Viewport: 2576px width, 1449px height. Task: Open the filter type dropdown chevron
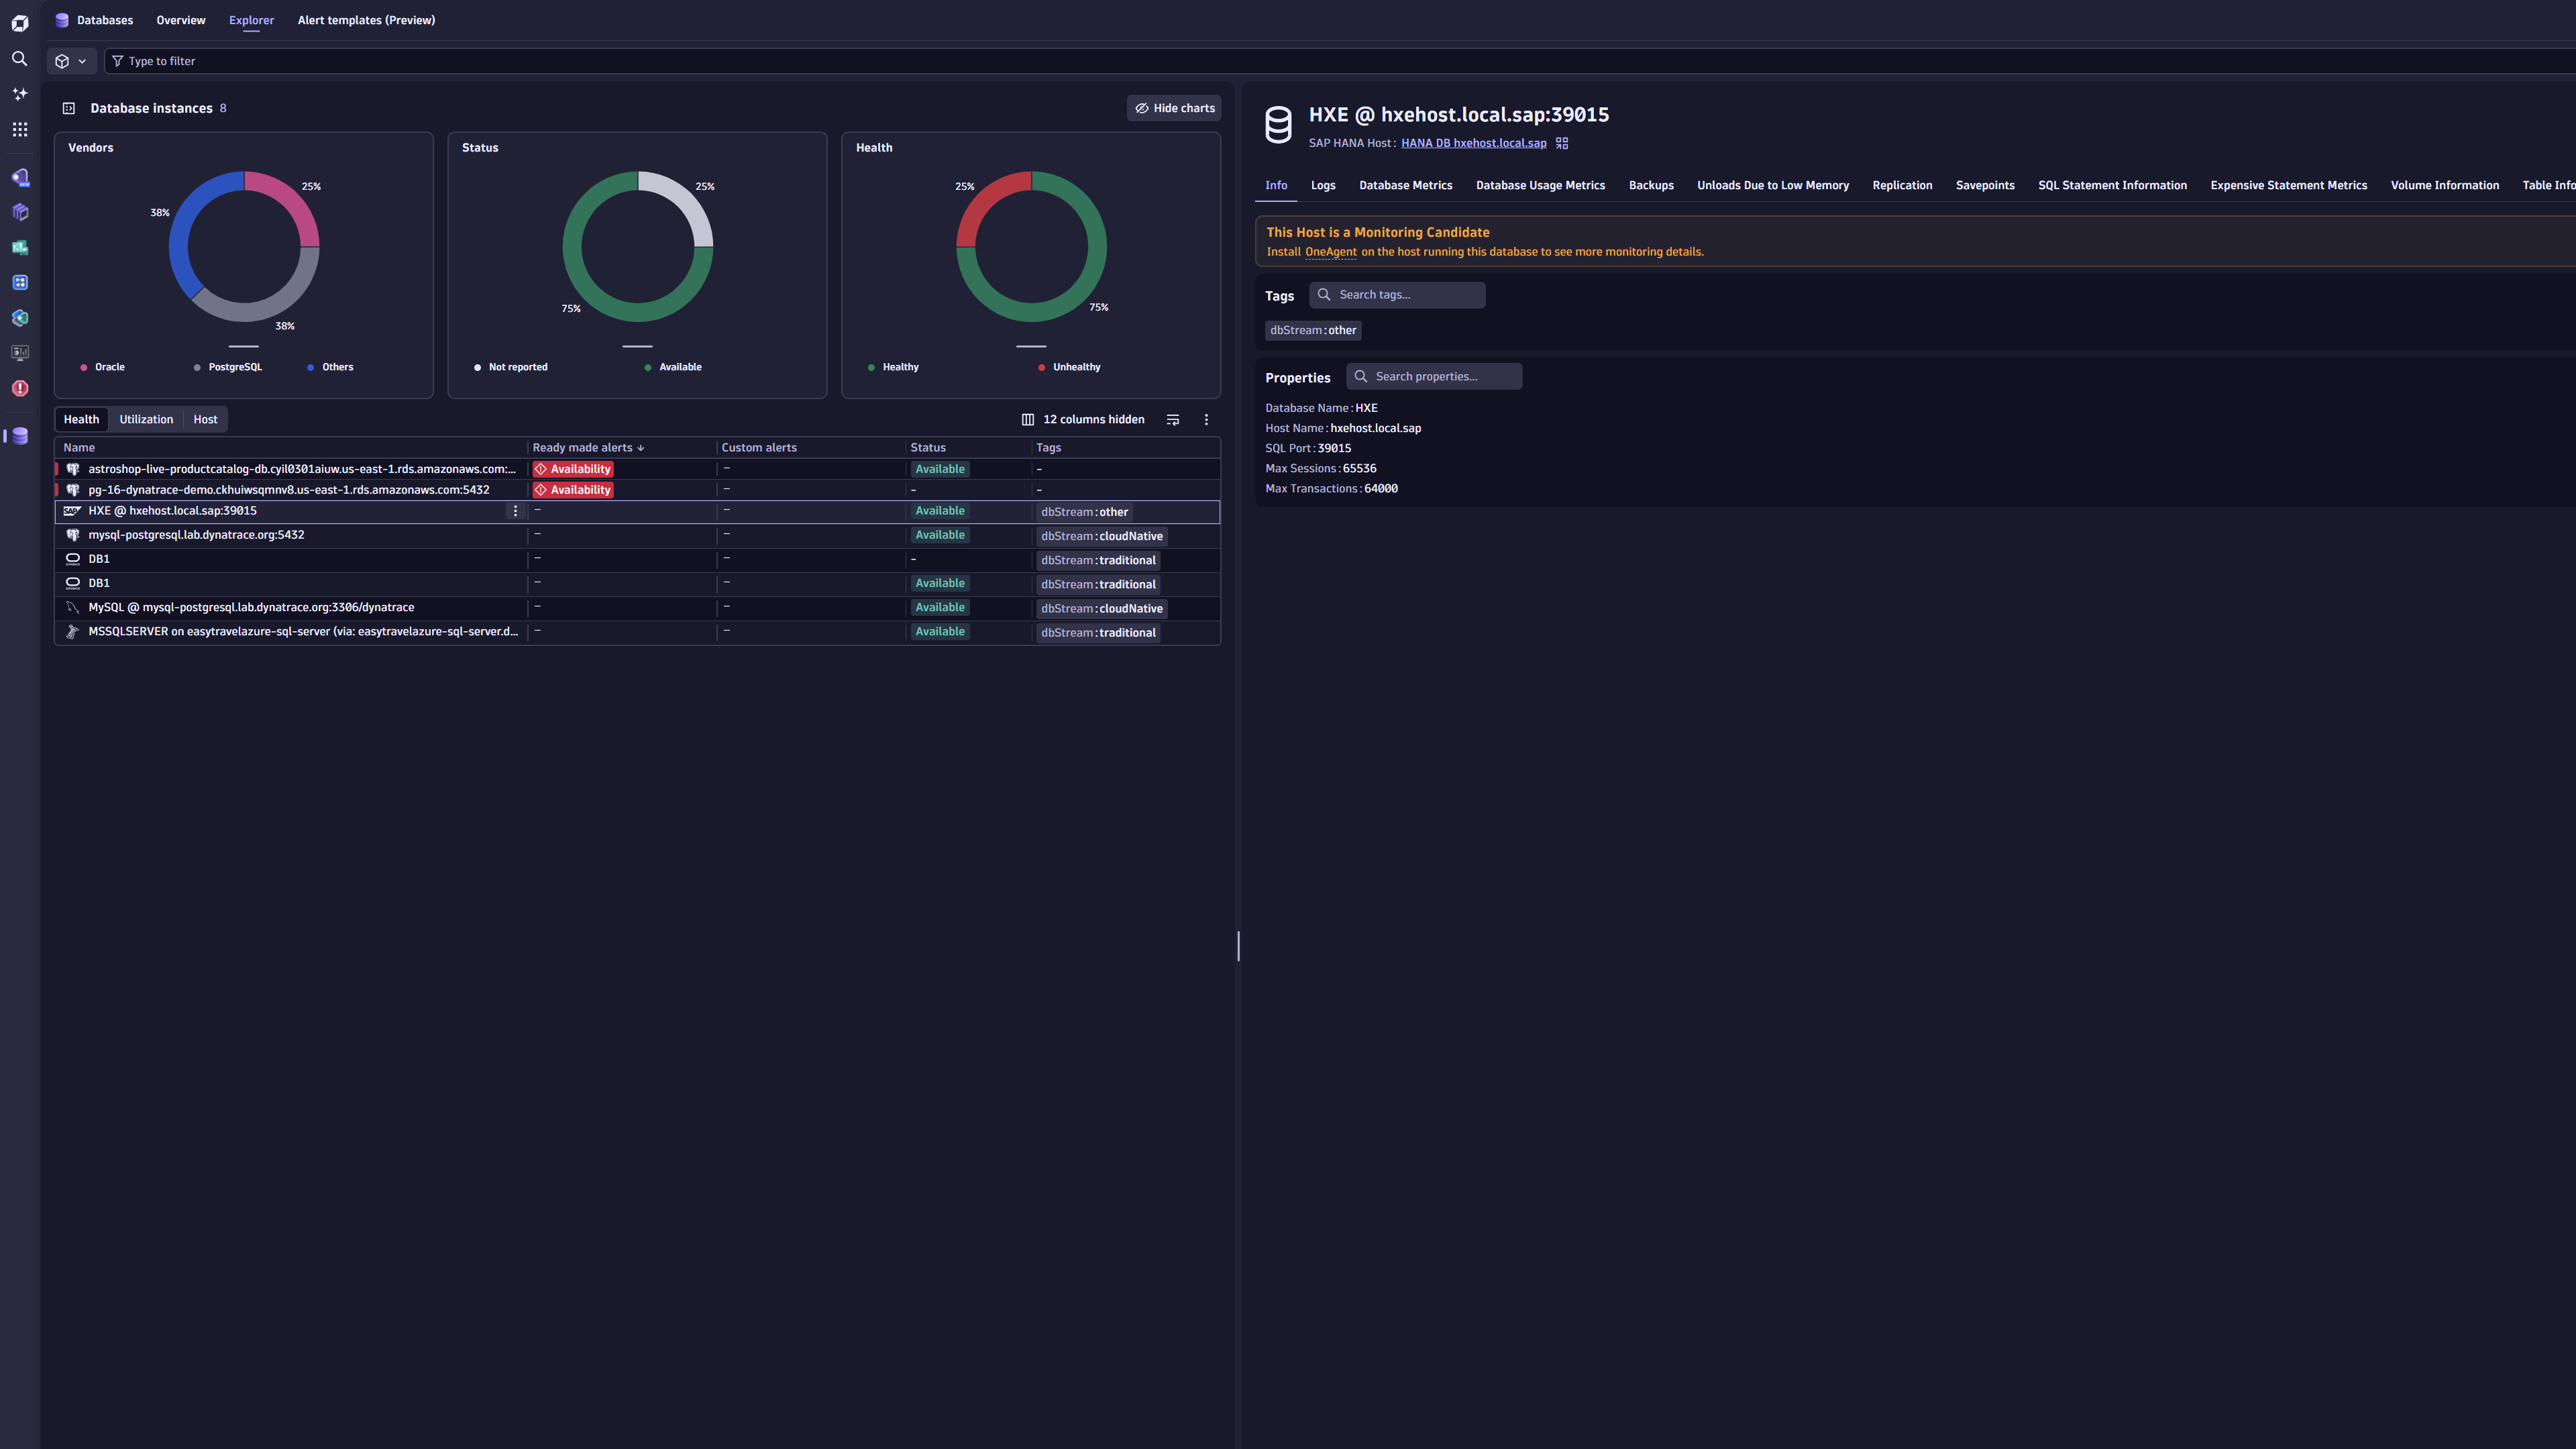tap(83, 61)
